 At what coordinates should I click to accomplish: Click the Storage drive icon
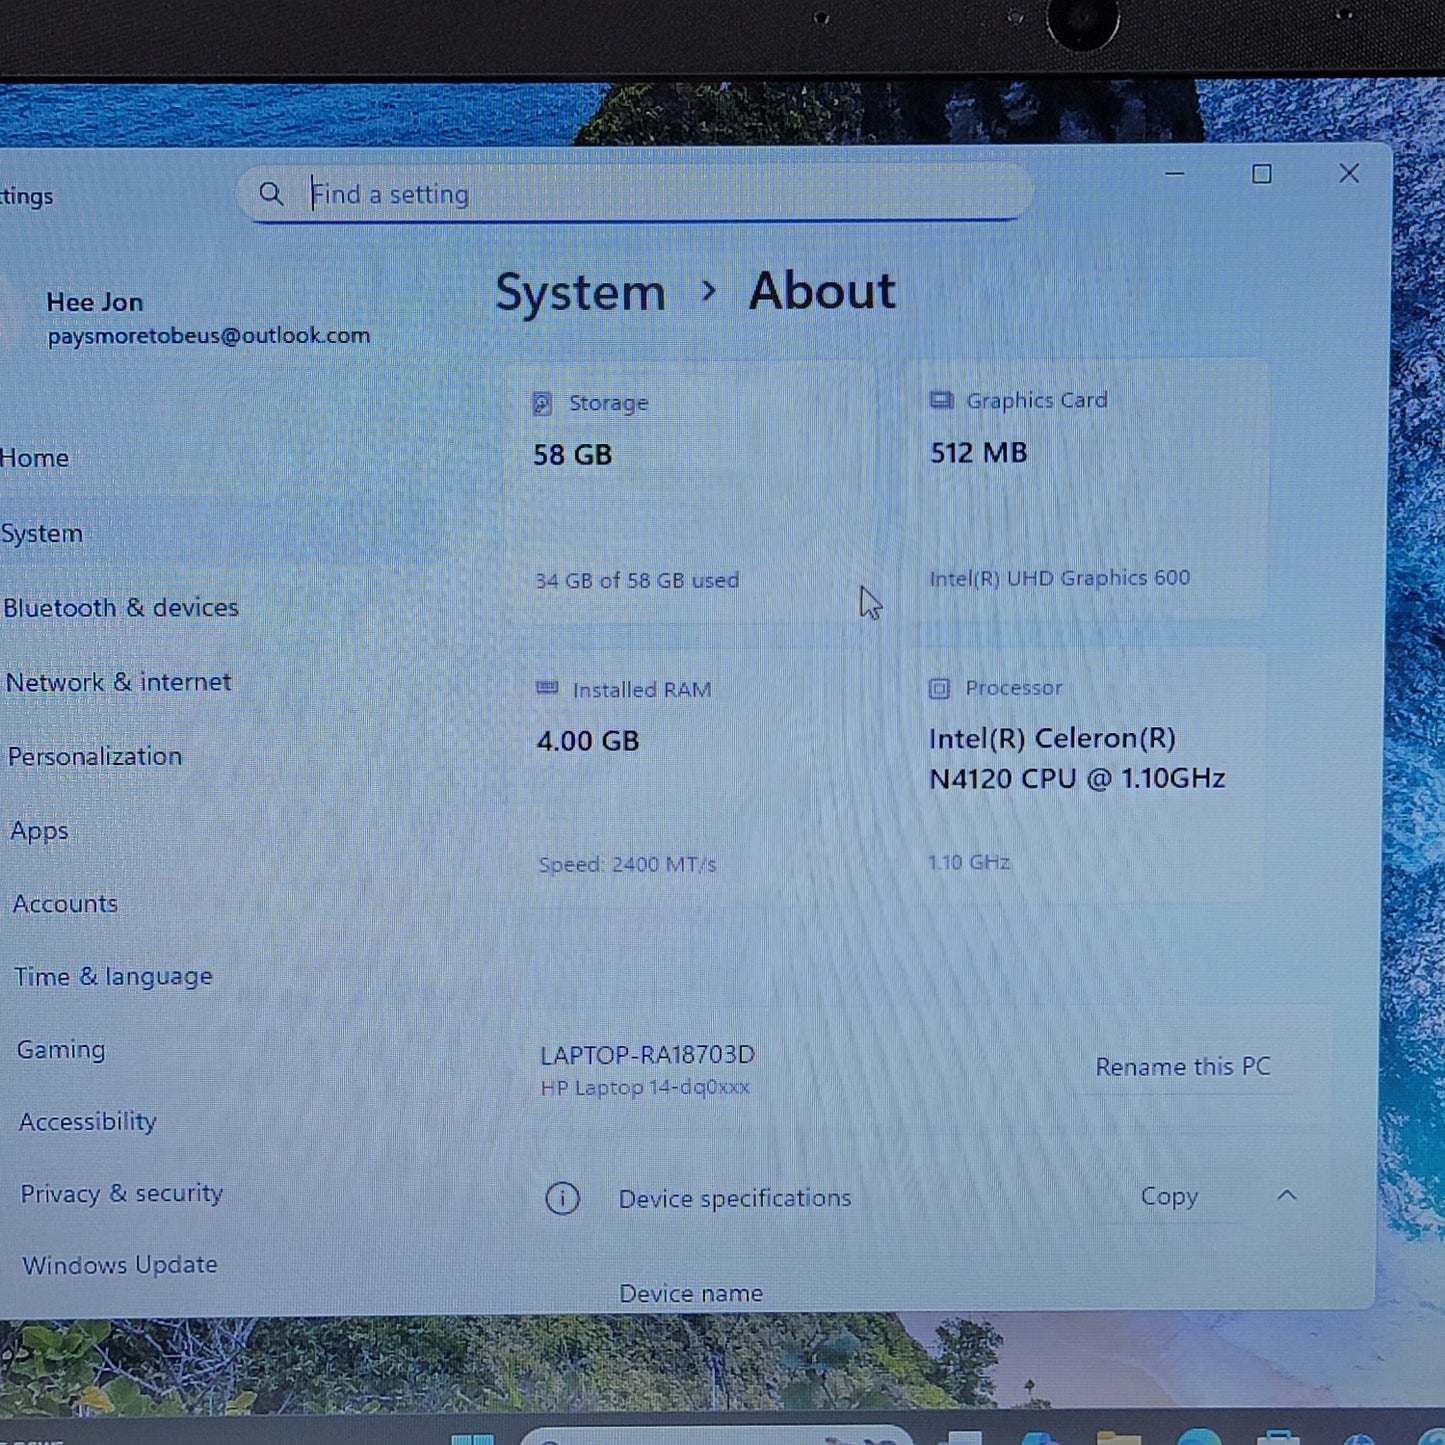tap(542, 403)
